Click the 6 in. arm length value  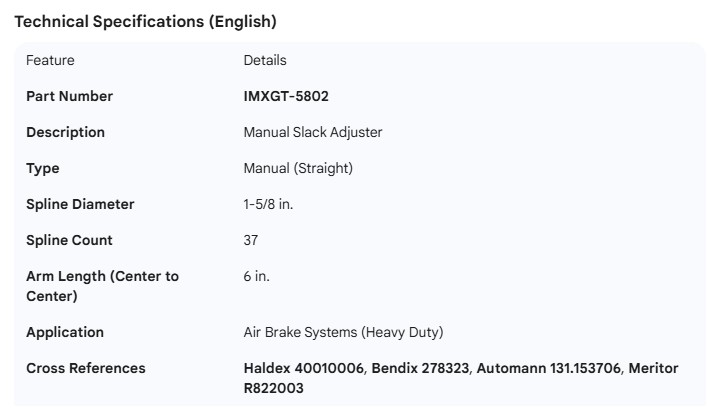(x=256, y=276)
